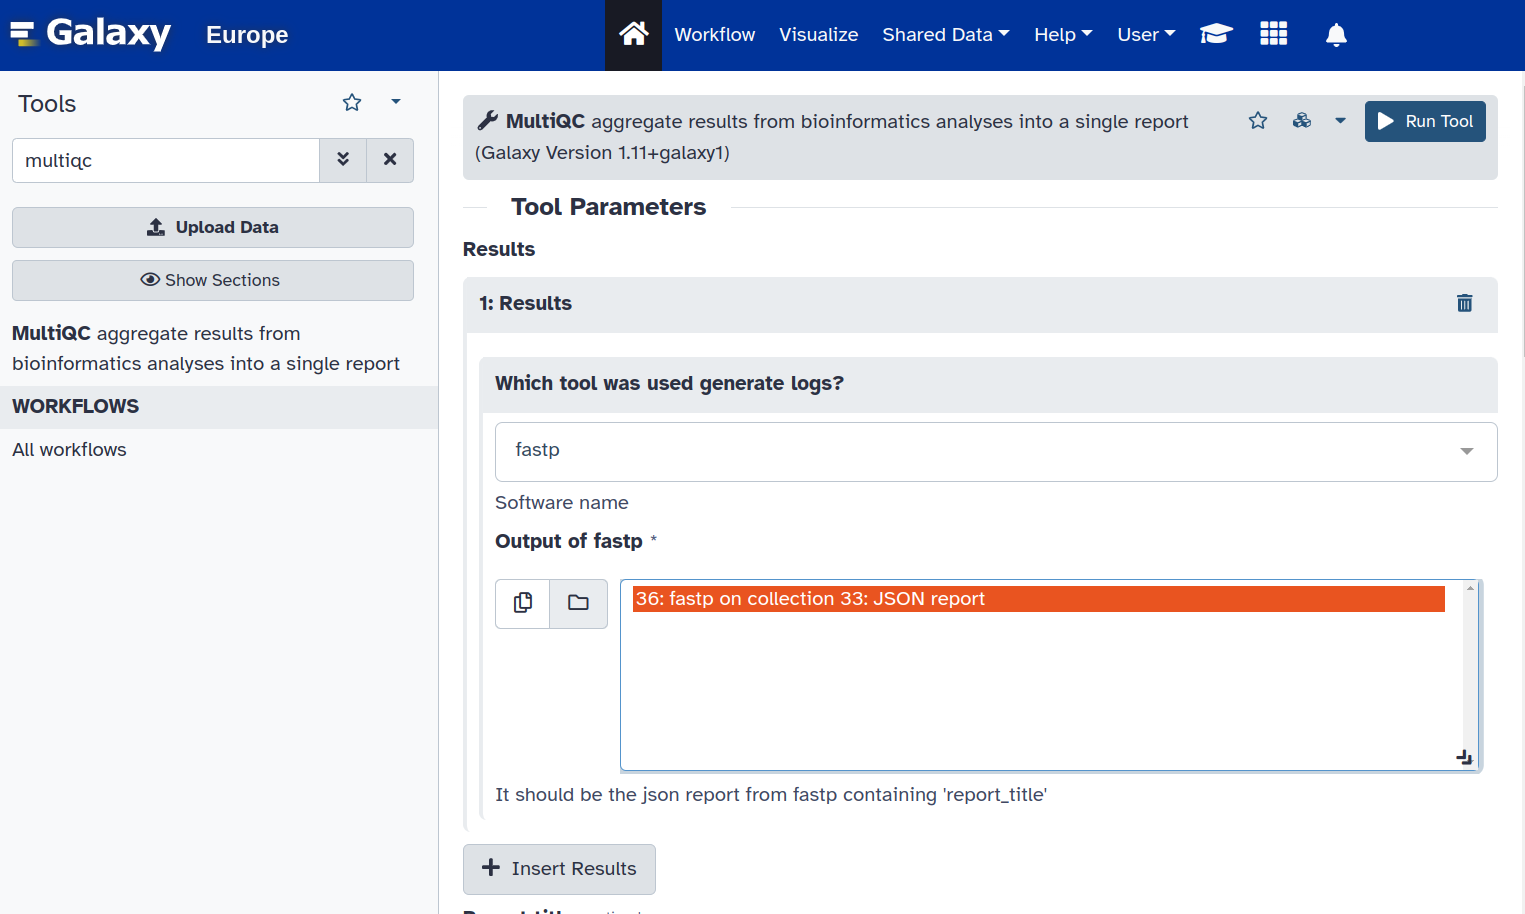Open the Visualize menu item
Viewport: 1525px width, 914px height.
[x=818, y=34]
